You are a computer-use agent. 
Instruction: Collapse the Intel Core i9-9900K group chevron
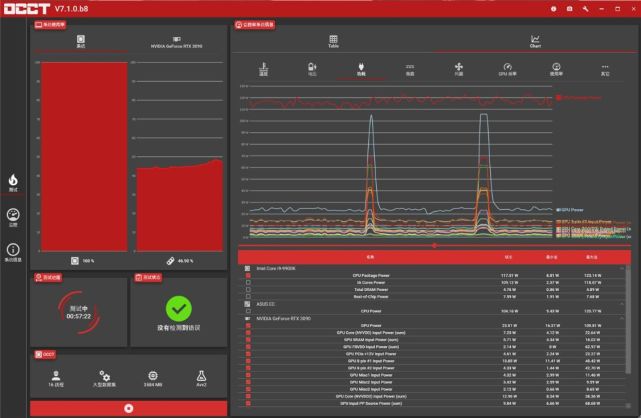(622, 268)
